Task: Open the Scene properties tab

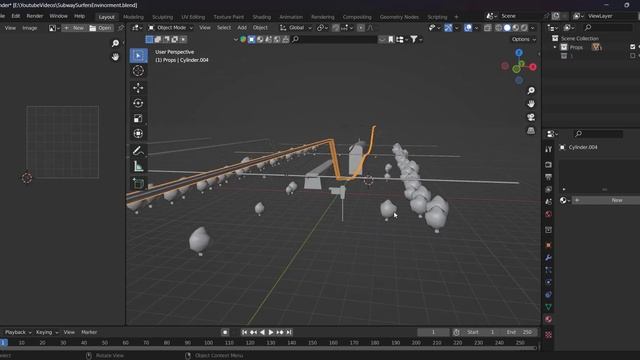Action: [549, 202]
